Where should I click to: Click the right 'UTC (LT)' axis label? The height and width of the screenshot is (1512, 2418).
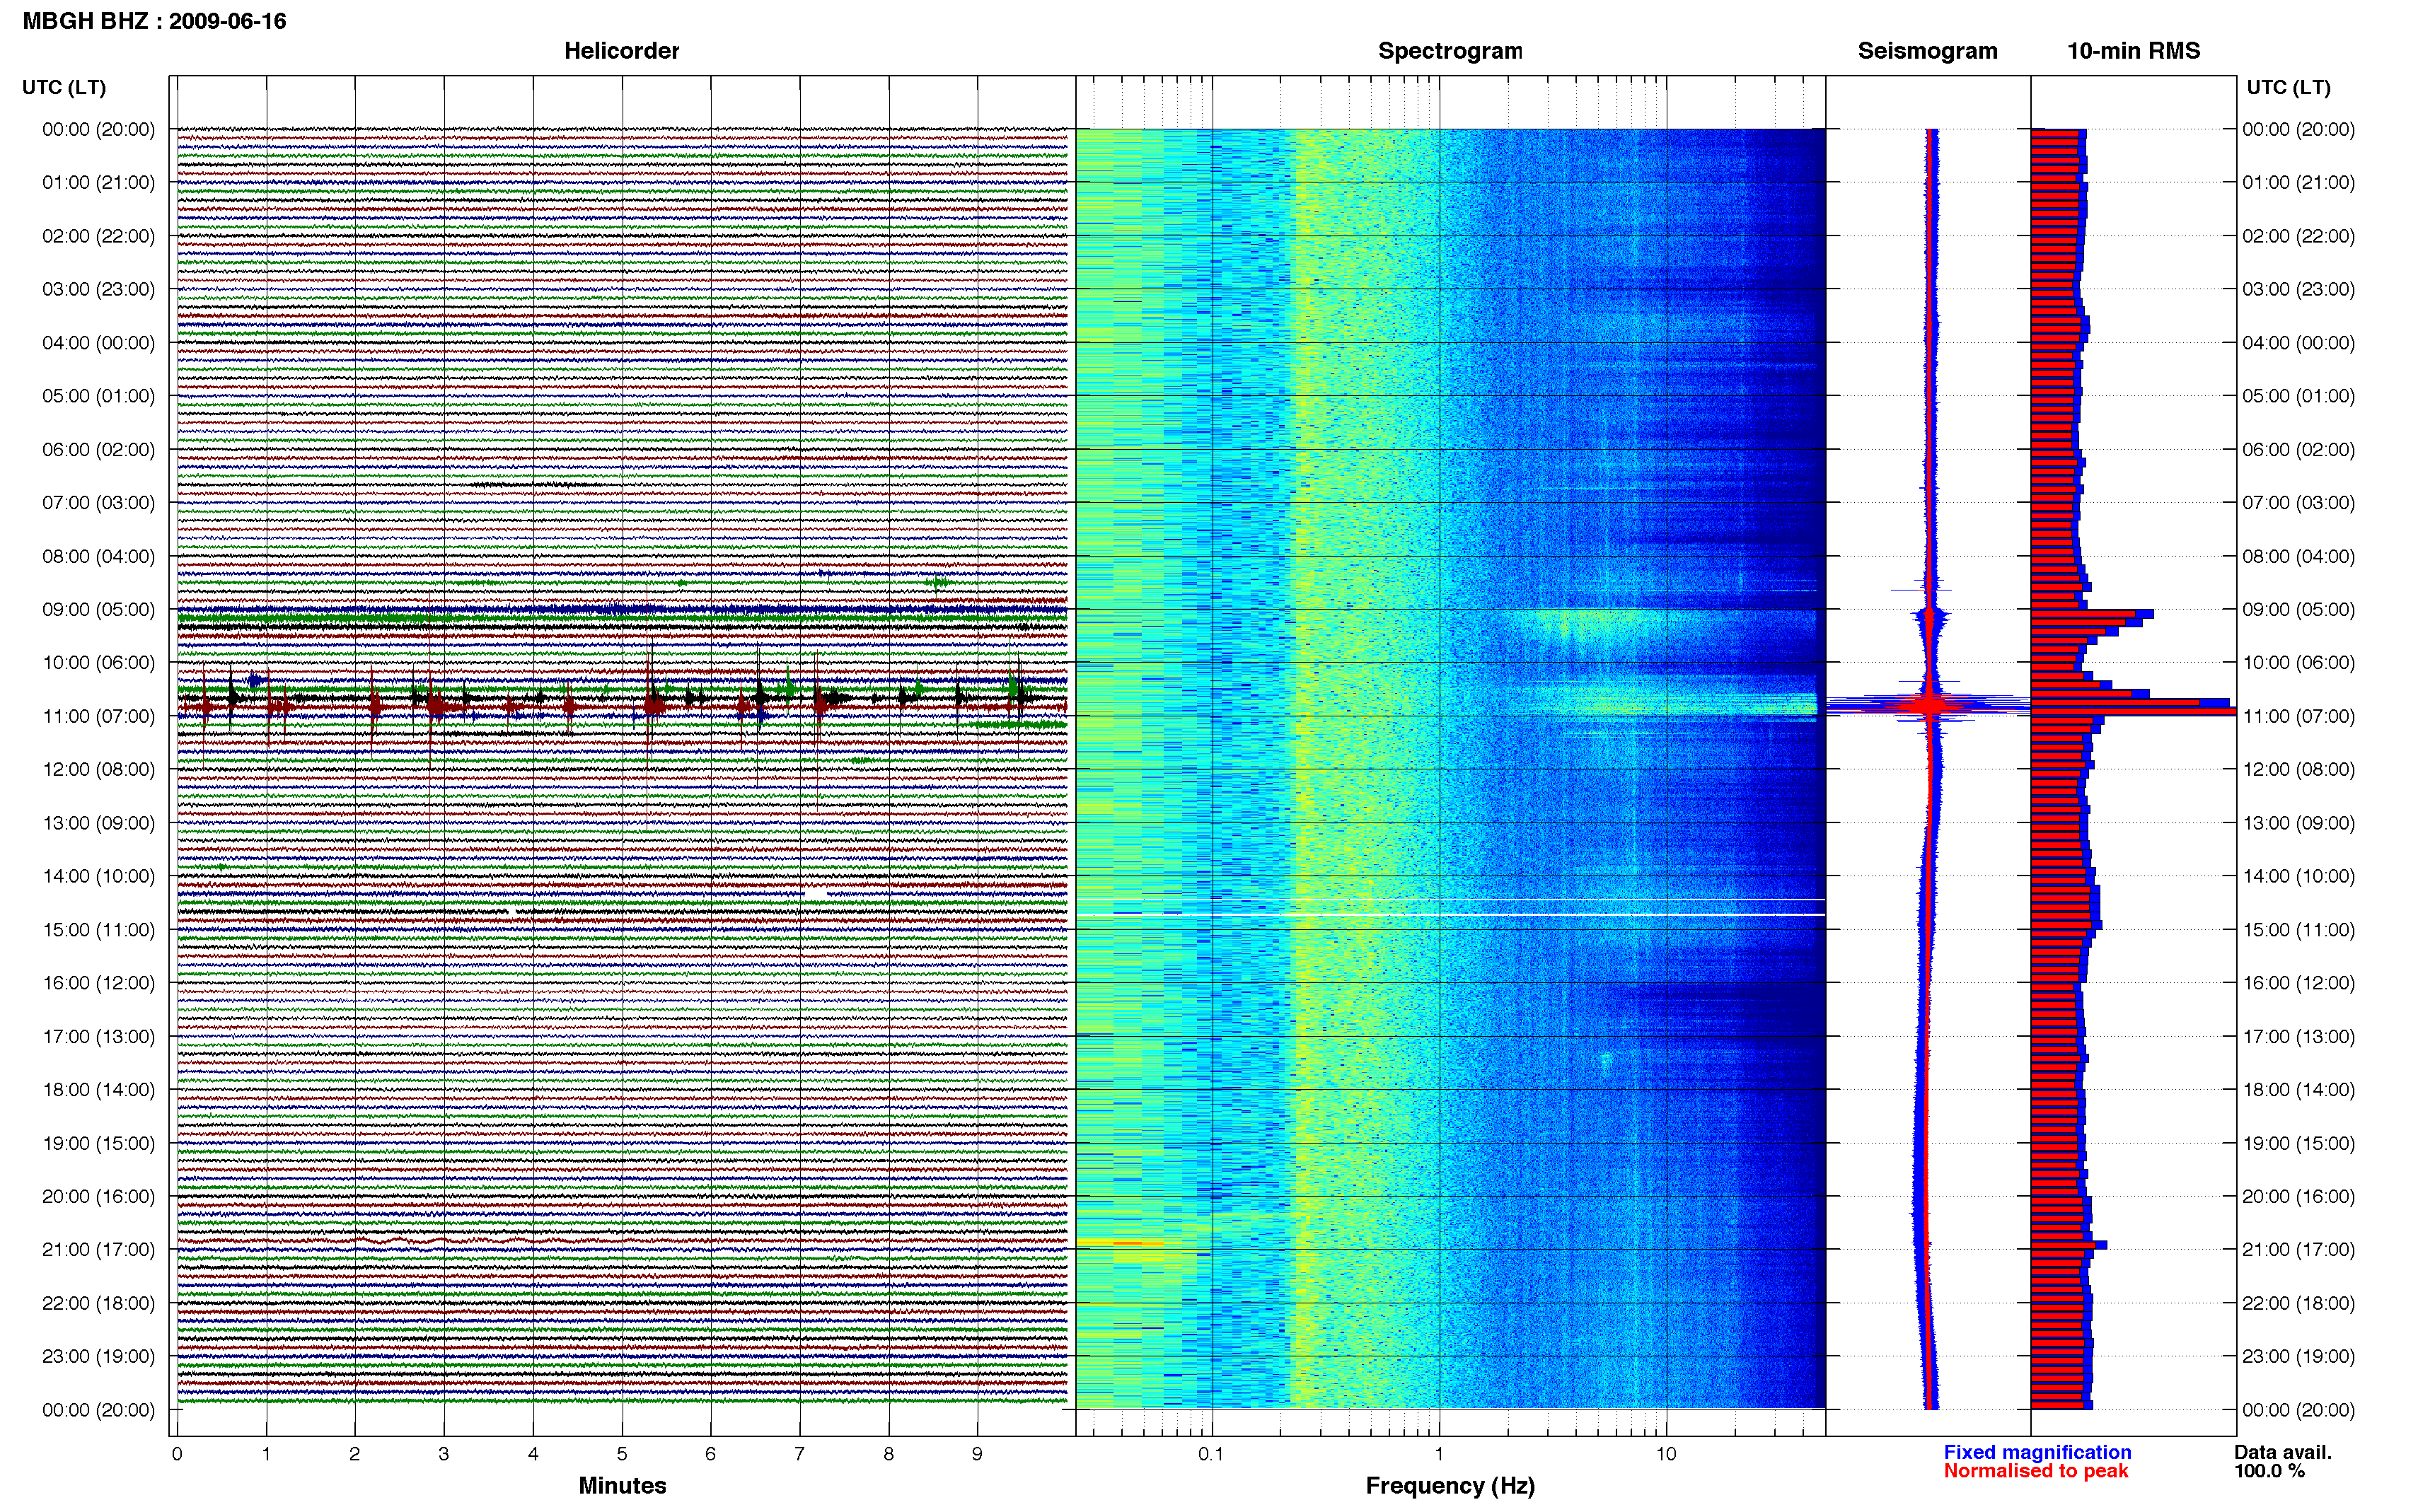click(x=2288, y=87)
